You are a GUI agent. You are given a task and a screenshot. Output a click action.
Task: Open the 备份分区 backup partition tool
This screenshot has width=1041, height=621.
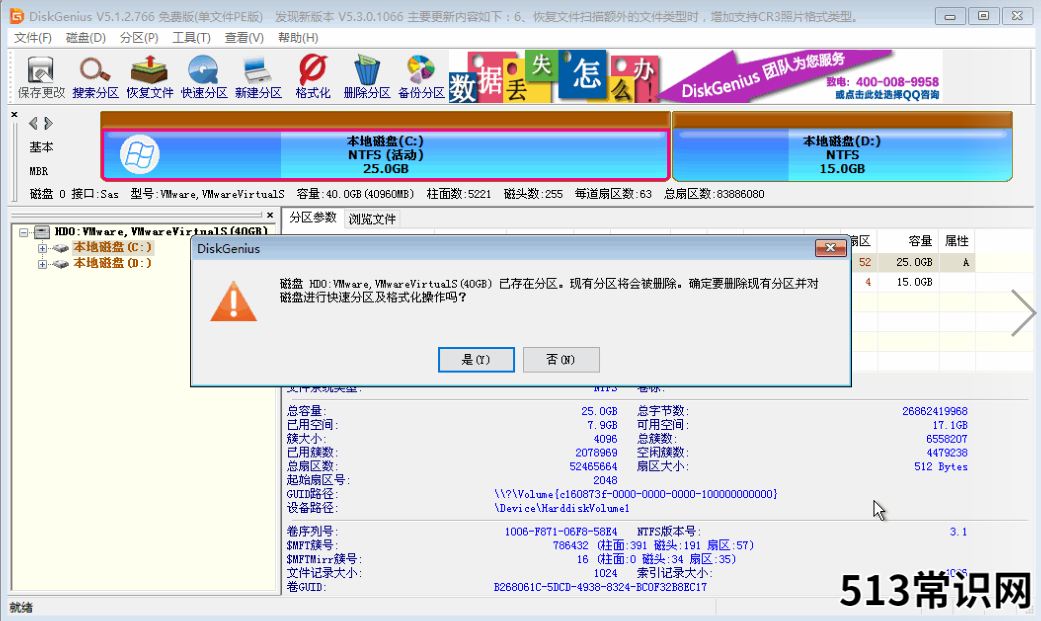pyautogui.click(x=421, y=78)
